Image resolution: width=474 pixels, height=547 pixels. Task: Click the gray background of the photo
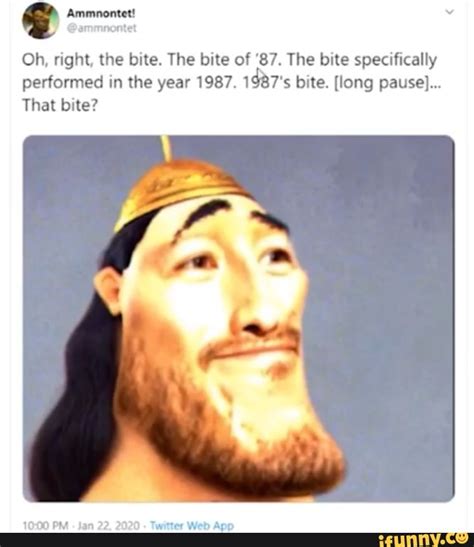point(384,244)
